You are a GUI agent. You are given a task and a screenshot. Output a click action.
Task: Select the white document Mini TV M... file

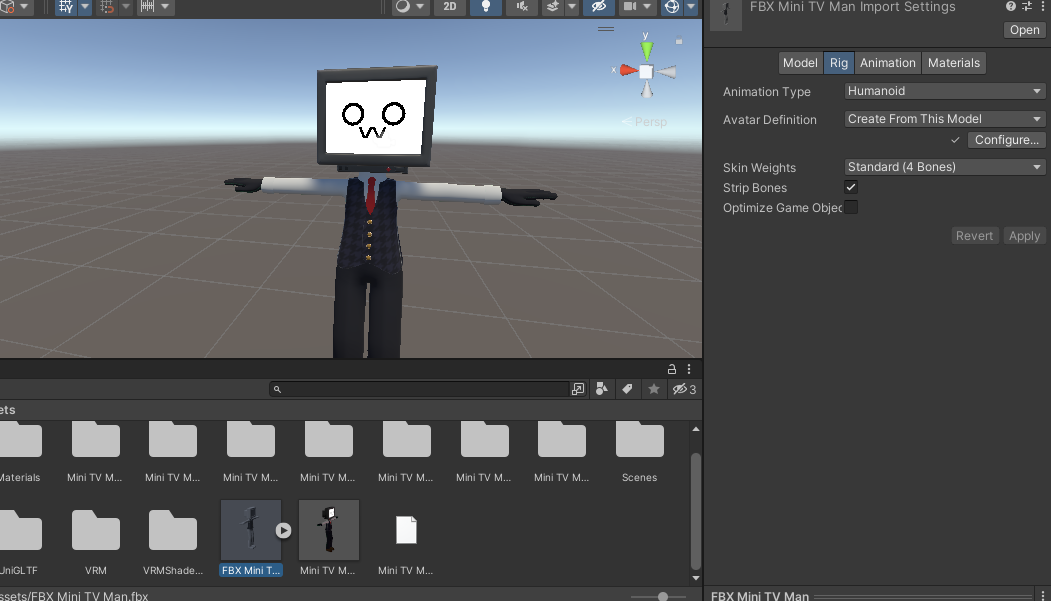406,538
